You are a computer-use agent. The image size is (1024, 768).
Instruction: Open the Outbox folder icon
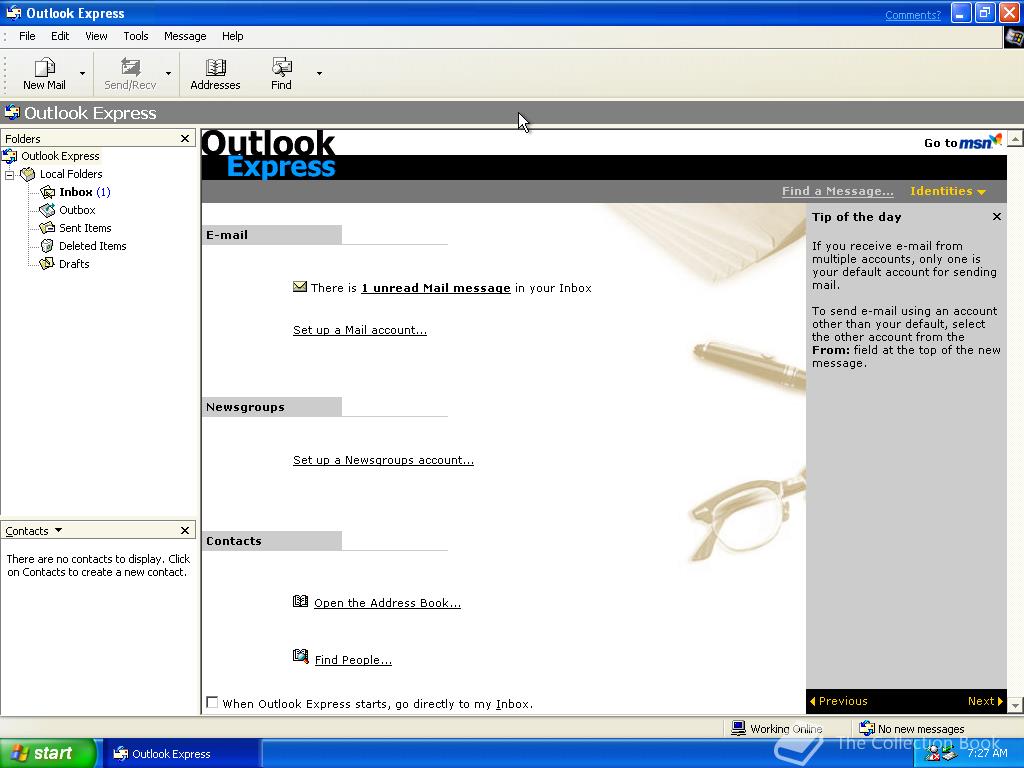[x=48, y=210]
